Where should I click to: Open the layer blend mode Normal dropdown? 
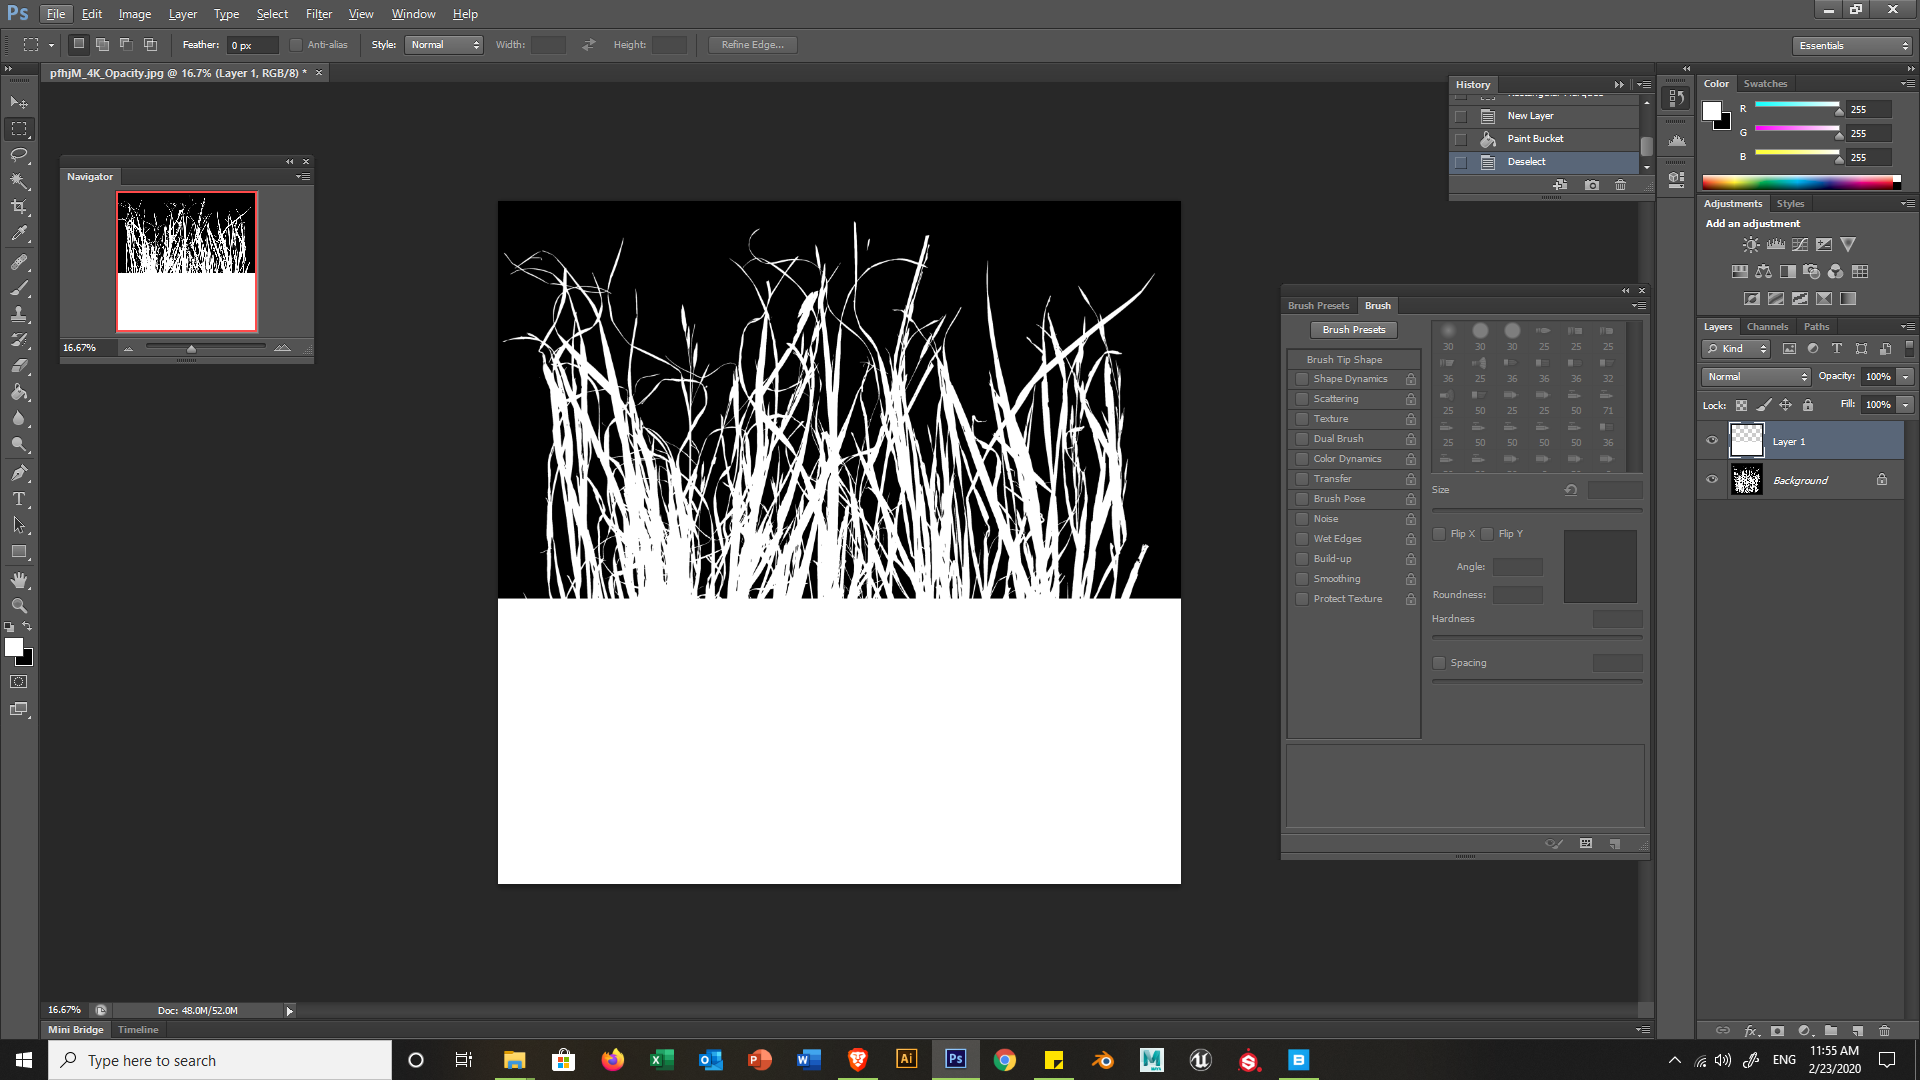click(1756, 377)
